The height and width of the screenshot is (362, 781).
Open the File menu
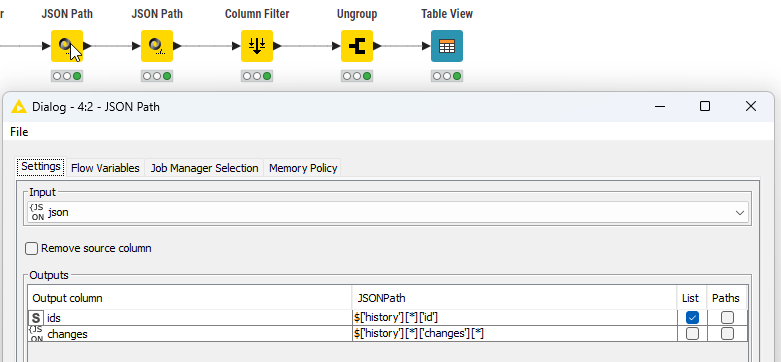click(19, 132)
